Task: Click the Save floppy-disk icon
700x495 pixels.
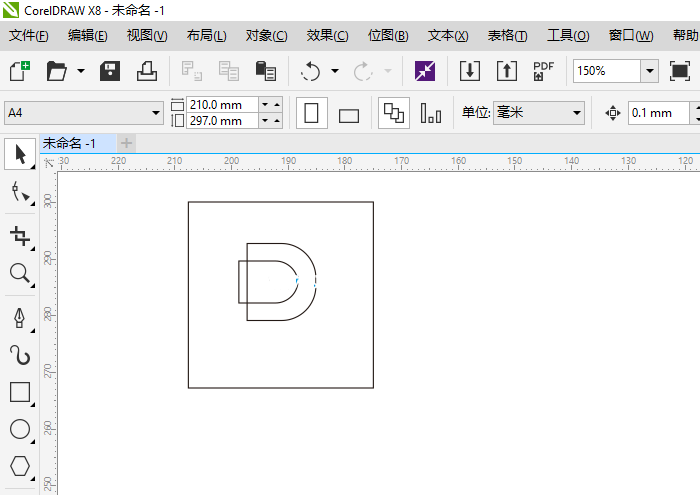Action: click(x=110, y=71)
